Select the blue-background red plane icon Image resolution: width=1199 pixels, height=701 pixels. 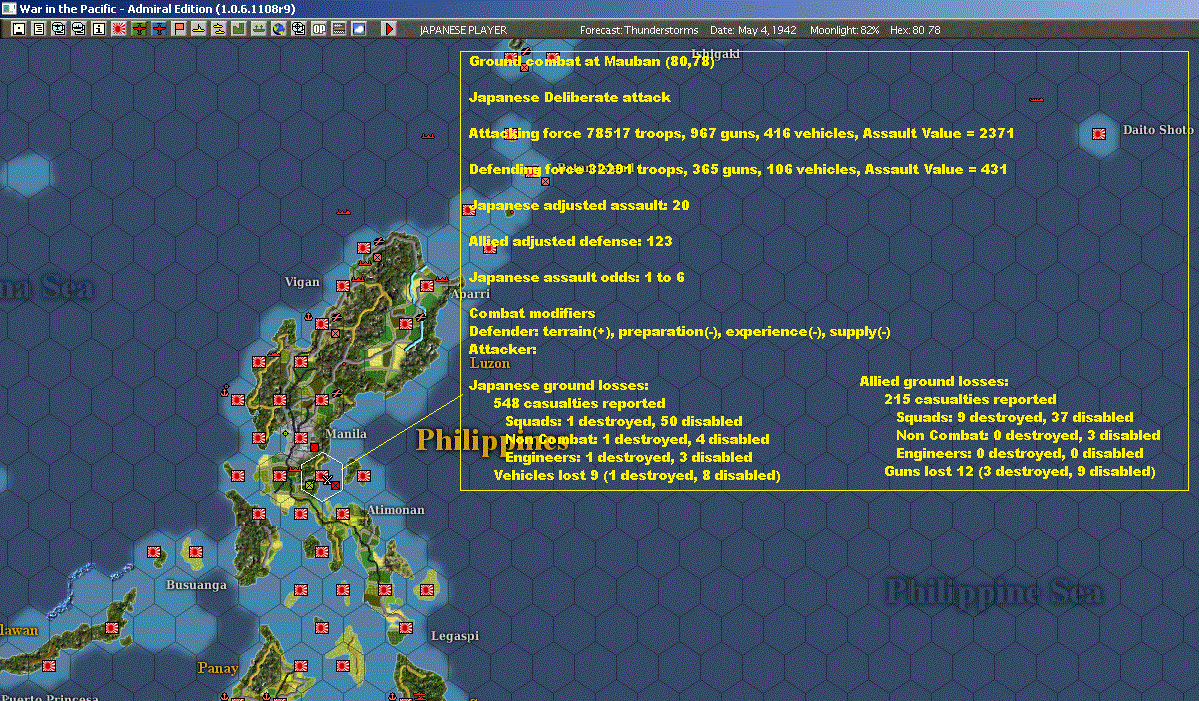(x=159, y=29)
